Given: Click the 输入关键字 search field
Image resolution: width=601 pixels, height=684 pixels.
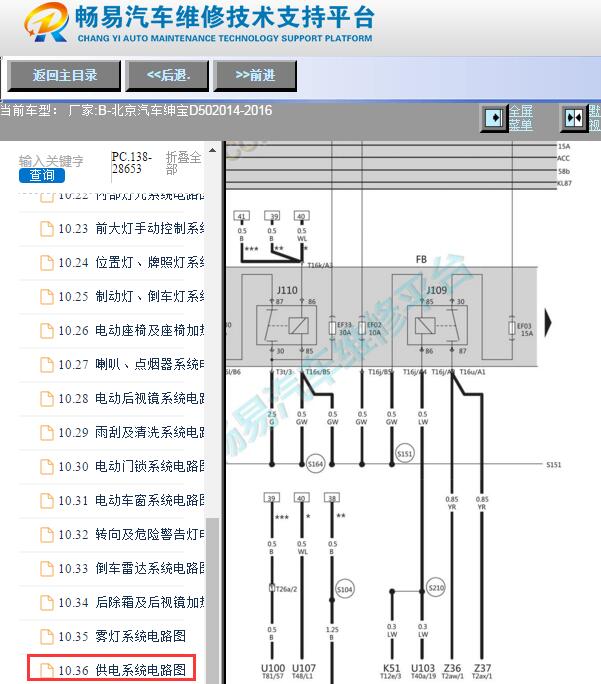Looking at the screenshot, I should point(51,161).
